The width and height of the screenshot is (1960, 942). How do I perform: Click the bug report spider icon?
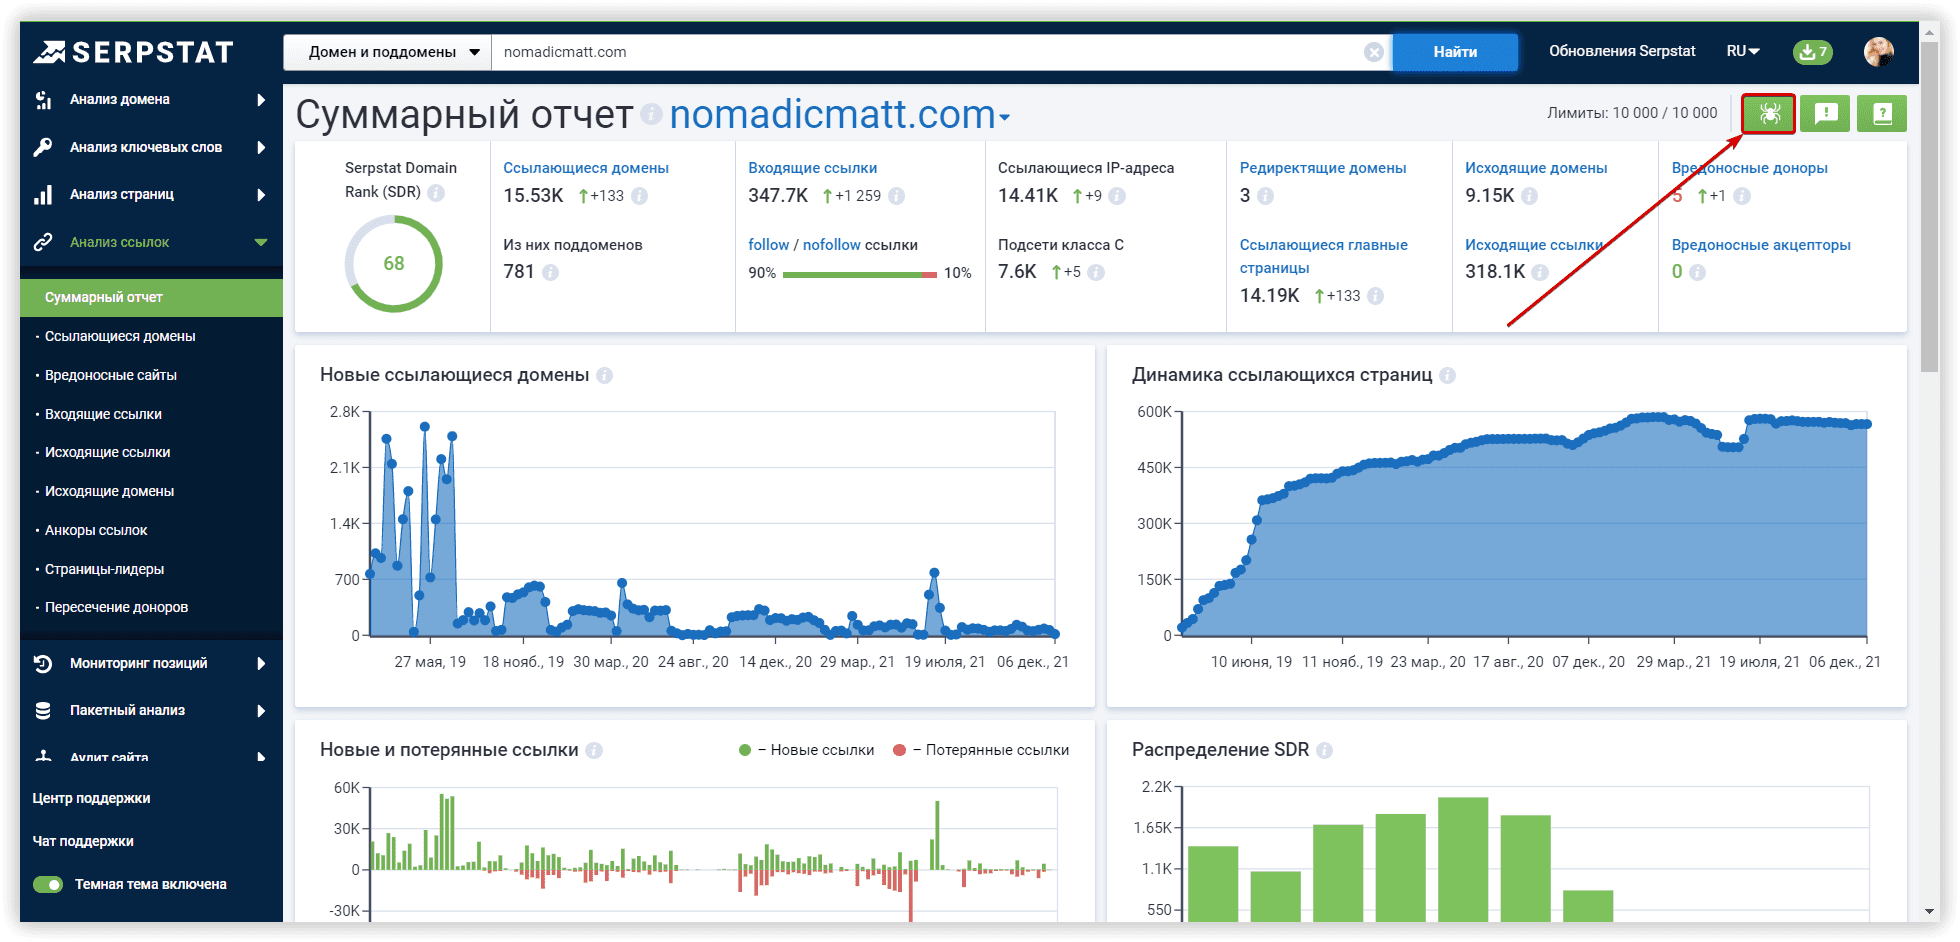tap(1768, 114)
